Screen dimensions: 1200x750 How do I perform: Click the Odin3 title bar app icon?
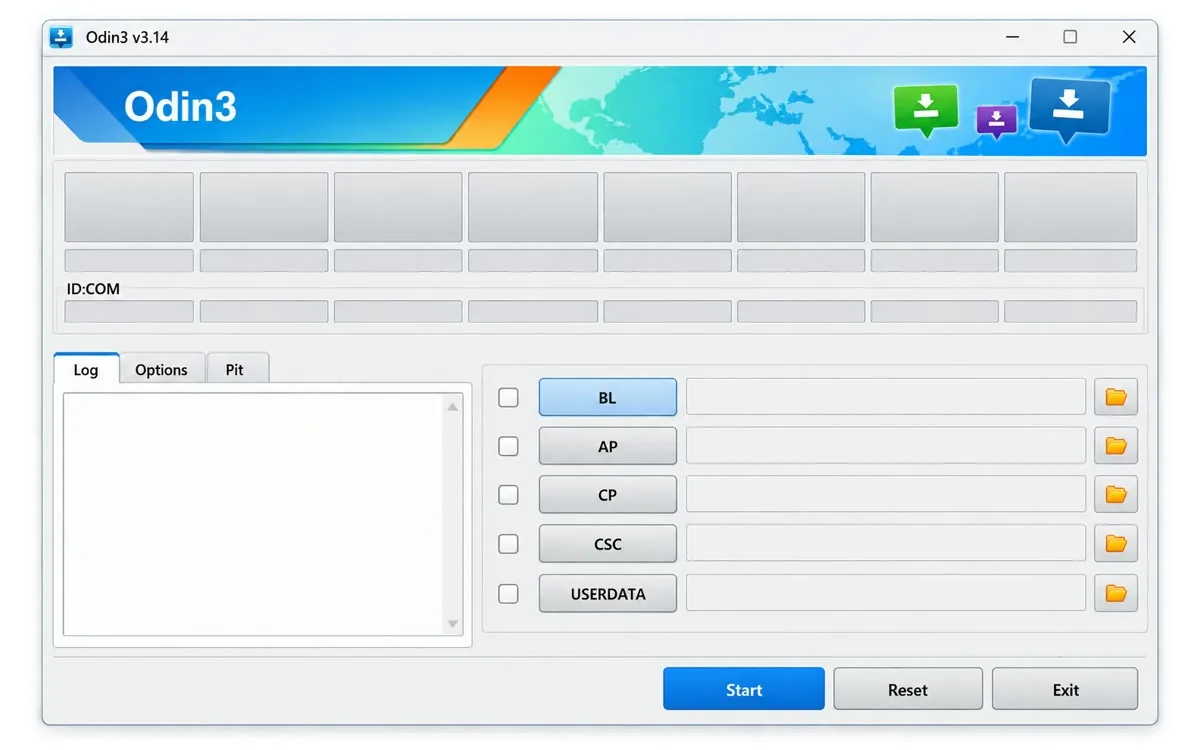tap(62, 37)
